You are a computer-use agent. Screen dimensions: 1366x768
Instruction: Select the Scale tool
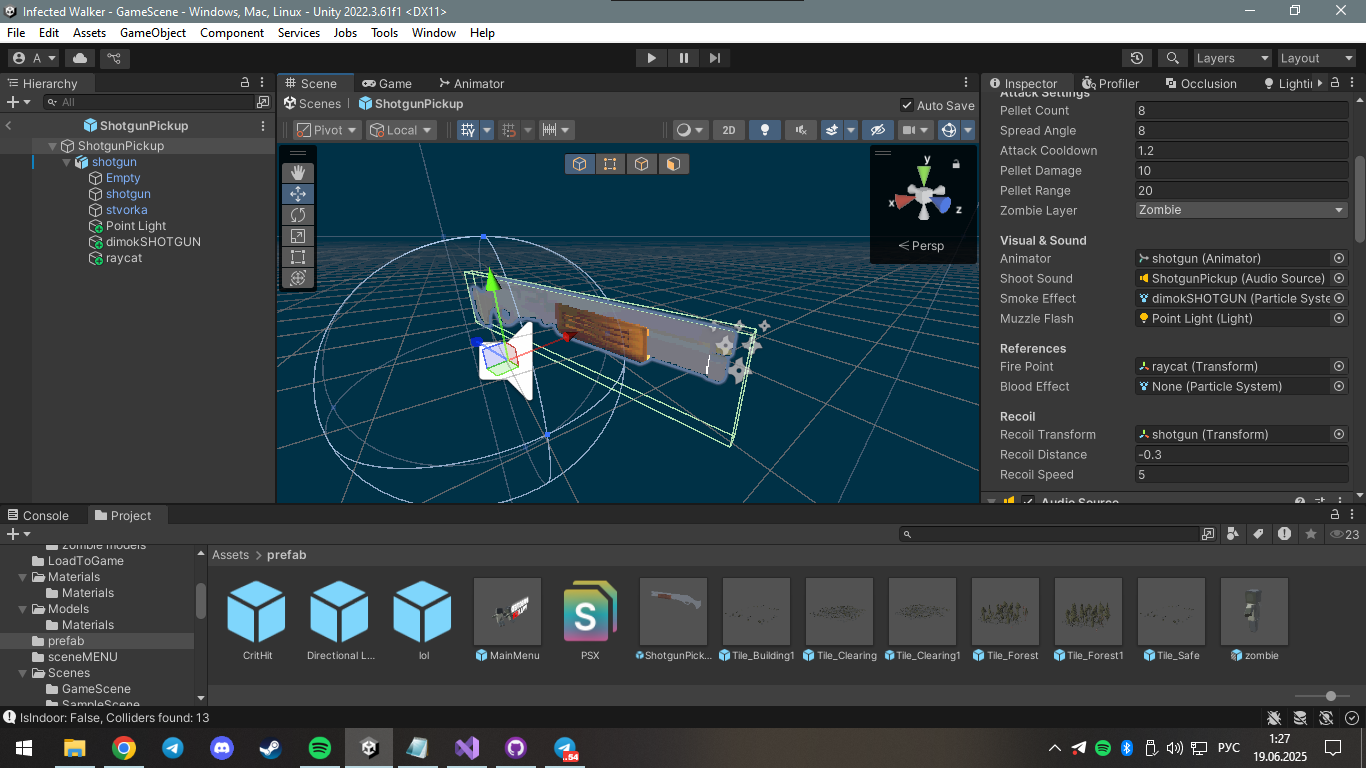coord(298,236)
